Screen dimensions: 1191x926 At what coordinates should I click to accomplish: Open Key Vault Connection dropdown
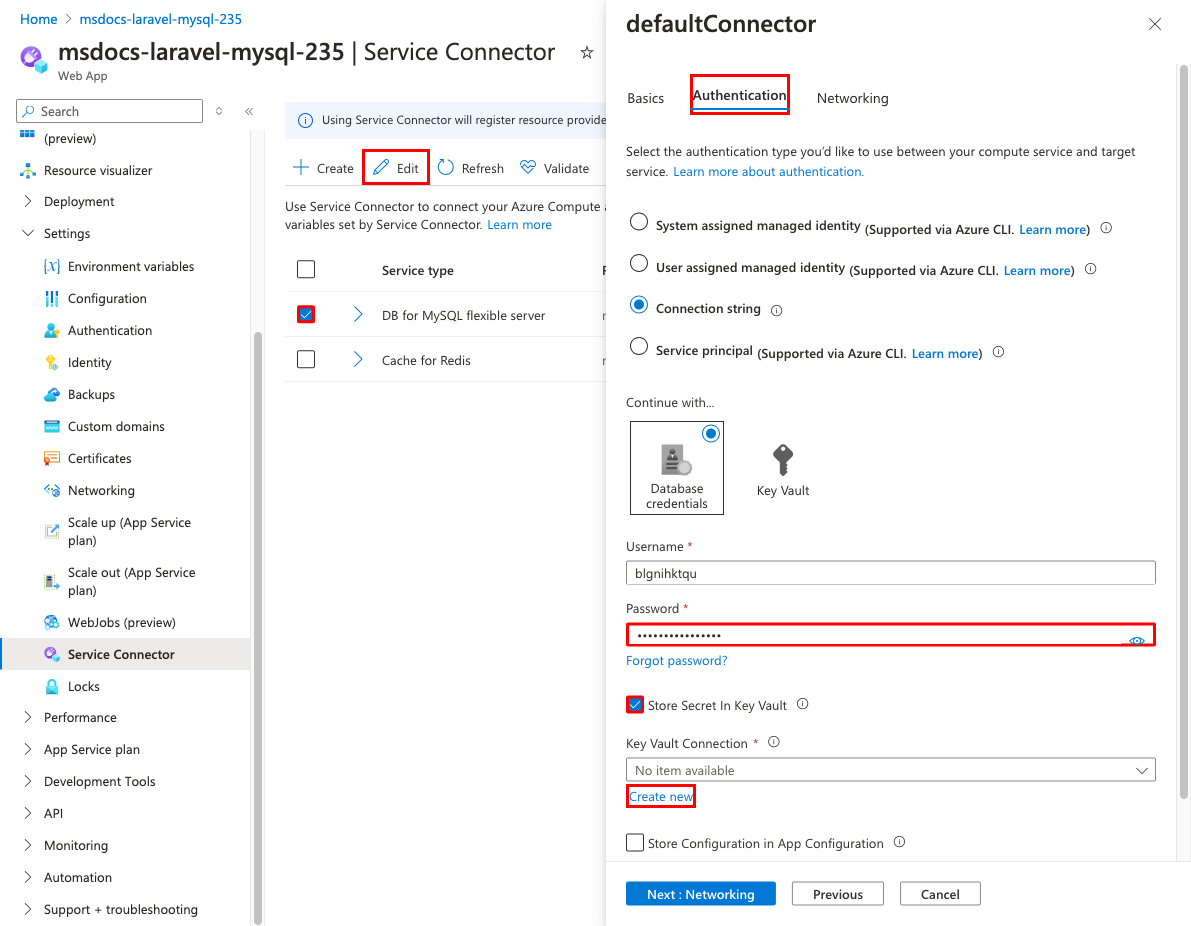tap(890, 770)
